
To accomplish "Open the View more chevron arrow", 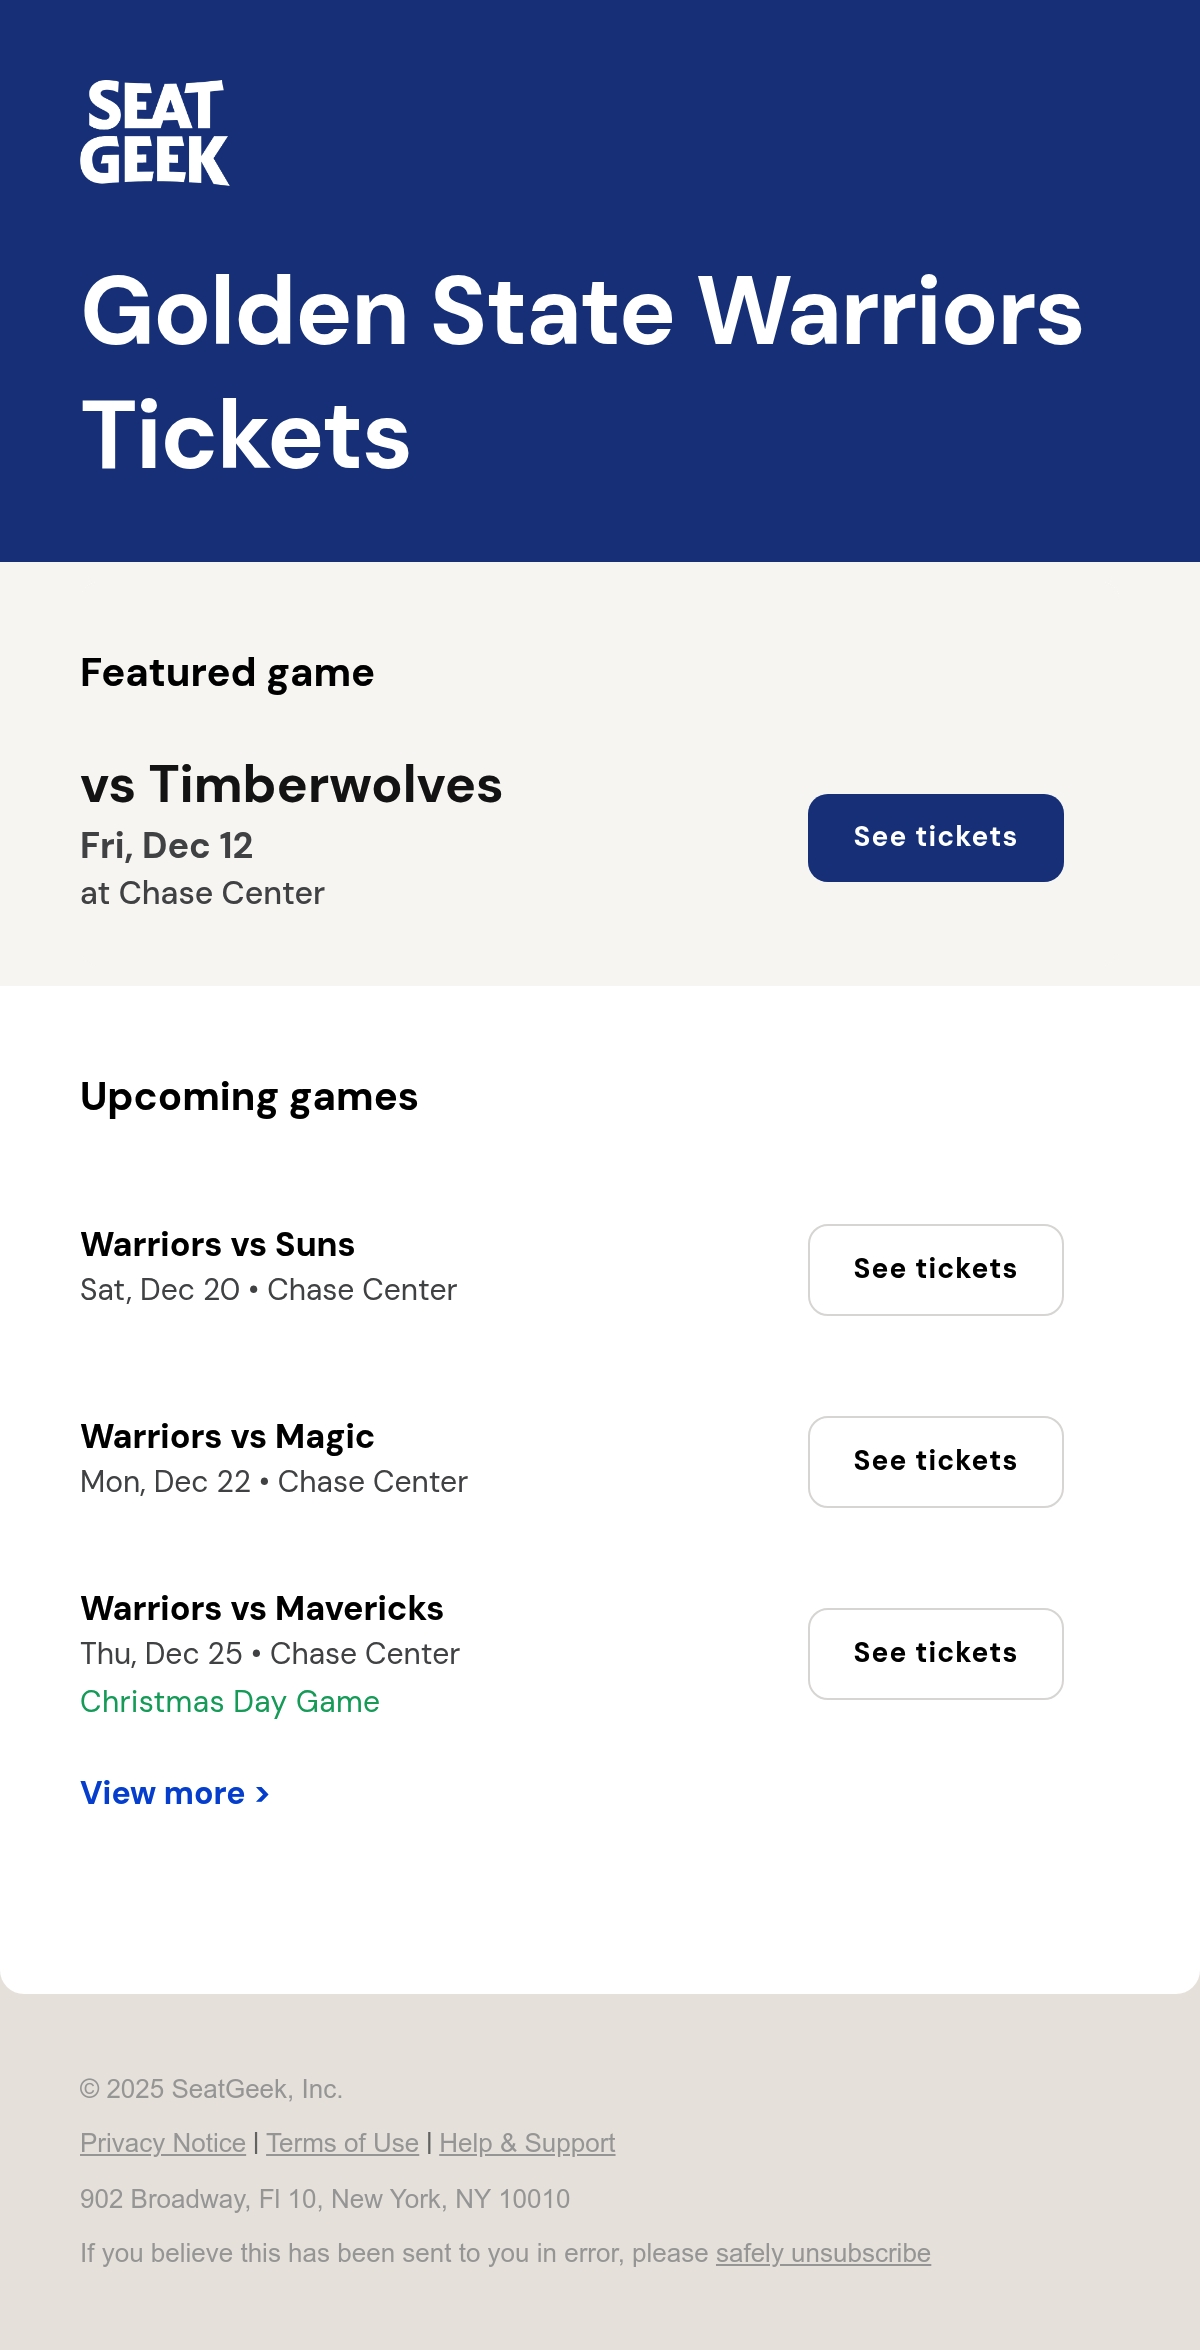I will point(262,1794).
